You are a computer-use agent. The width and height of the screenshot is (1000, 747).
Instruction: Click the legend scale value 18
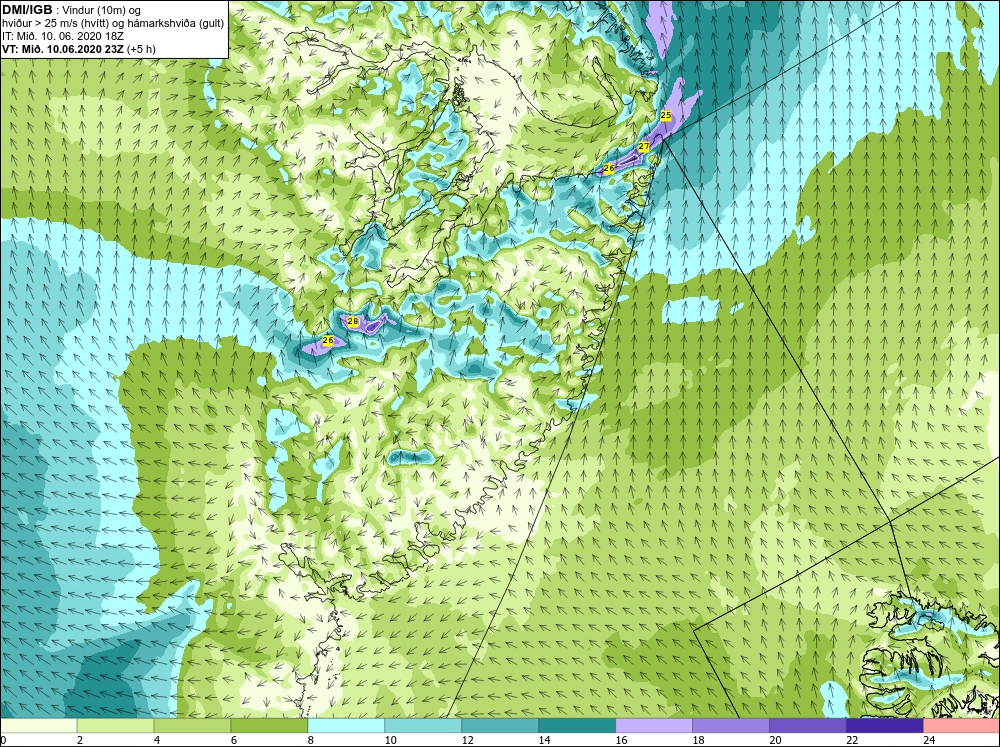point(698,740)
